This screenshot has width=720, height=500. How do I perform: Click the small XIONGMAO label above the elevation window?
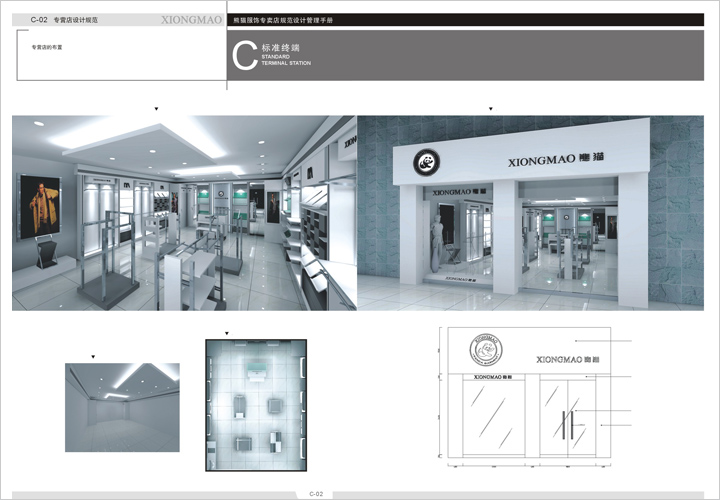(x=492, y=377)
